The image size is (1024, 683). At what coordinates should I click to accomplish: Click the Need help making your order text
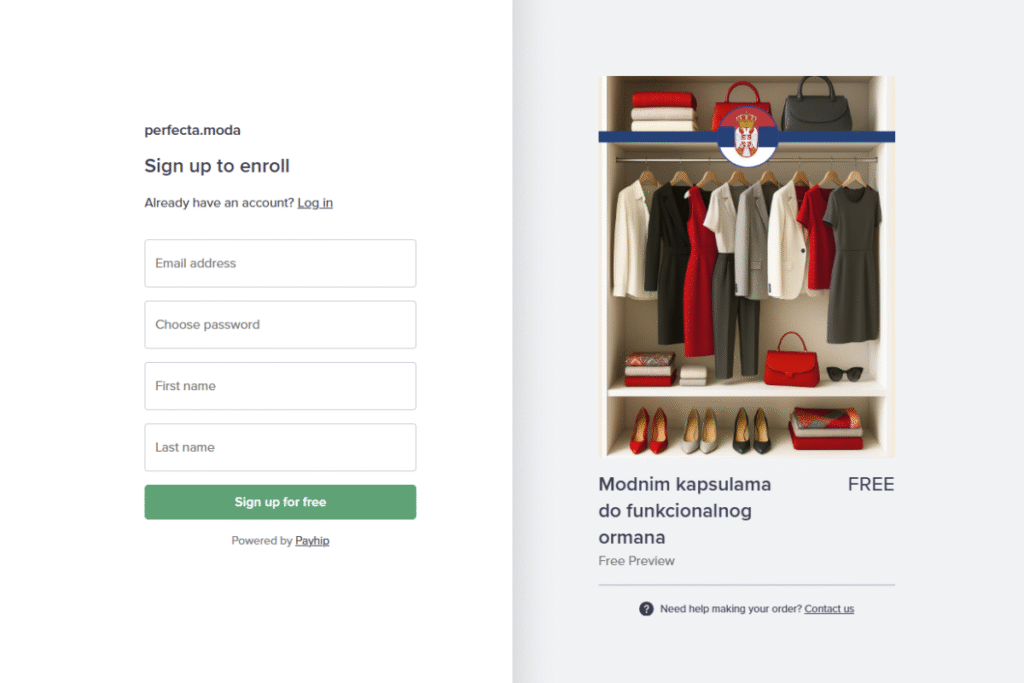(730, 609)
